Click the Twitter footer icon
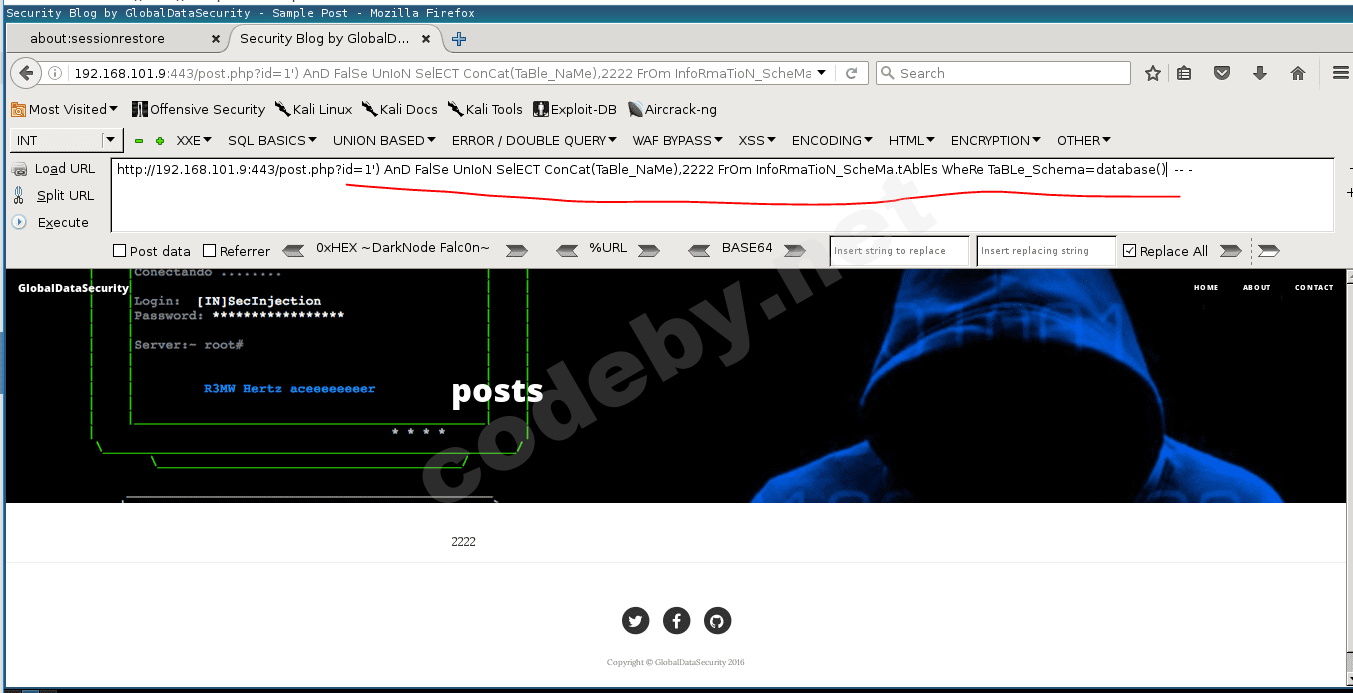This screenshot has height=693, width=1353. [x=636, y=621]
